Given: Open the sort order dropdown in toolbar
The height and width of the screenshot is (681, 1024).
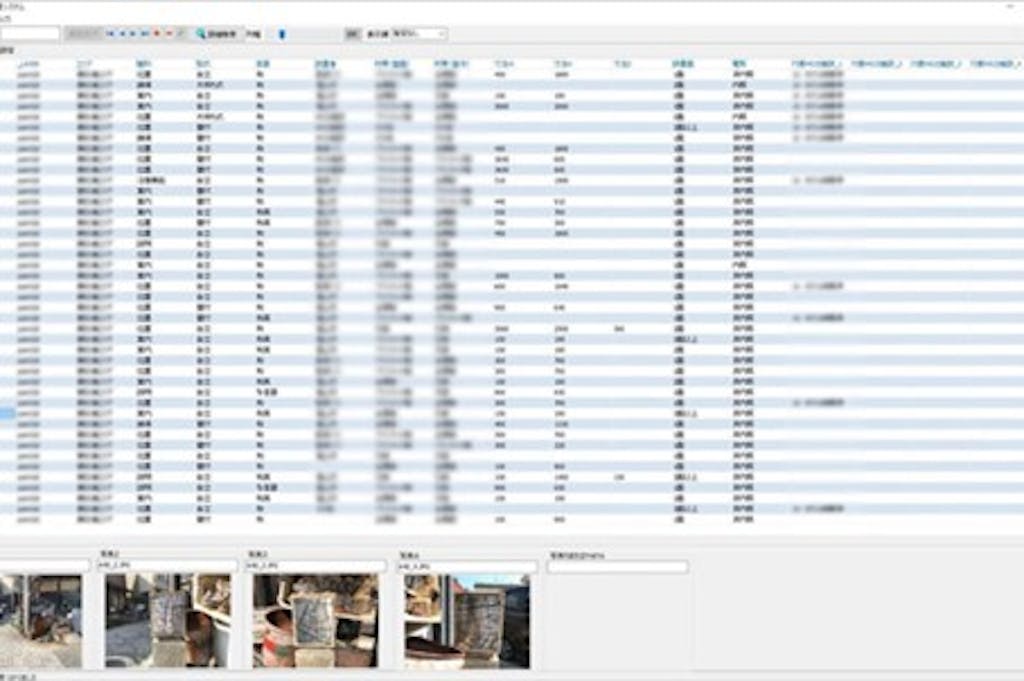Looking at the screenshot, I should point(419,34).
